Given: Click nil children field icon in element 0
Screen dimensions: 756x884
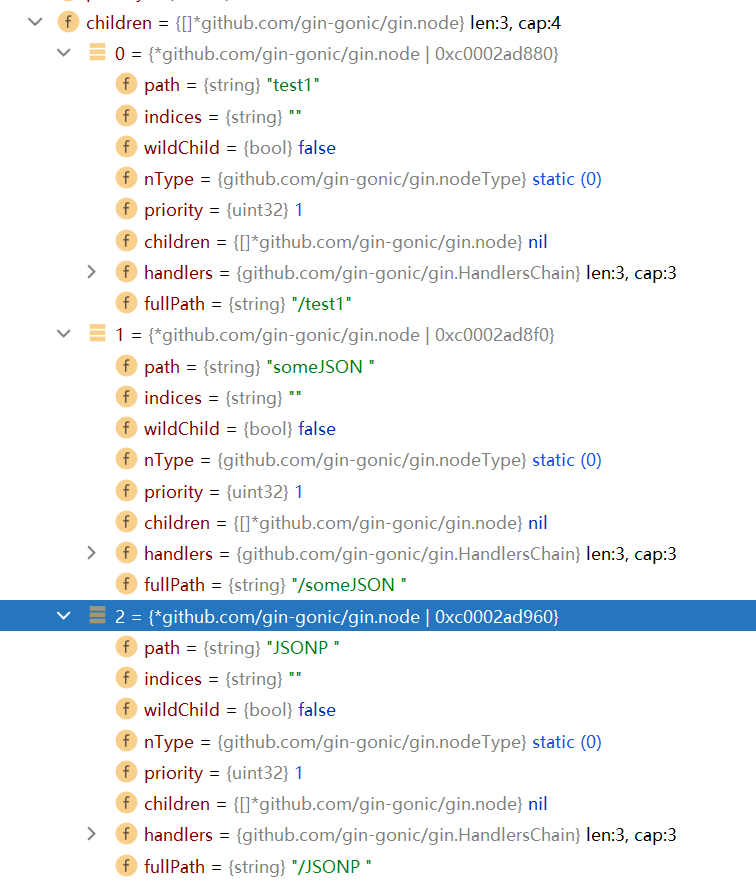Looking at the screenshot, I should pyautogui.click(x=126, y=241).
